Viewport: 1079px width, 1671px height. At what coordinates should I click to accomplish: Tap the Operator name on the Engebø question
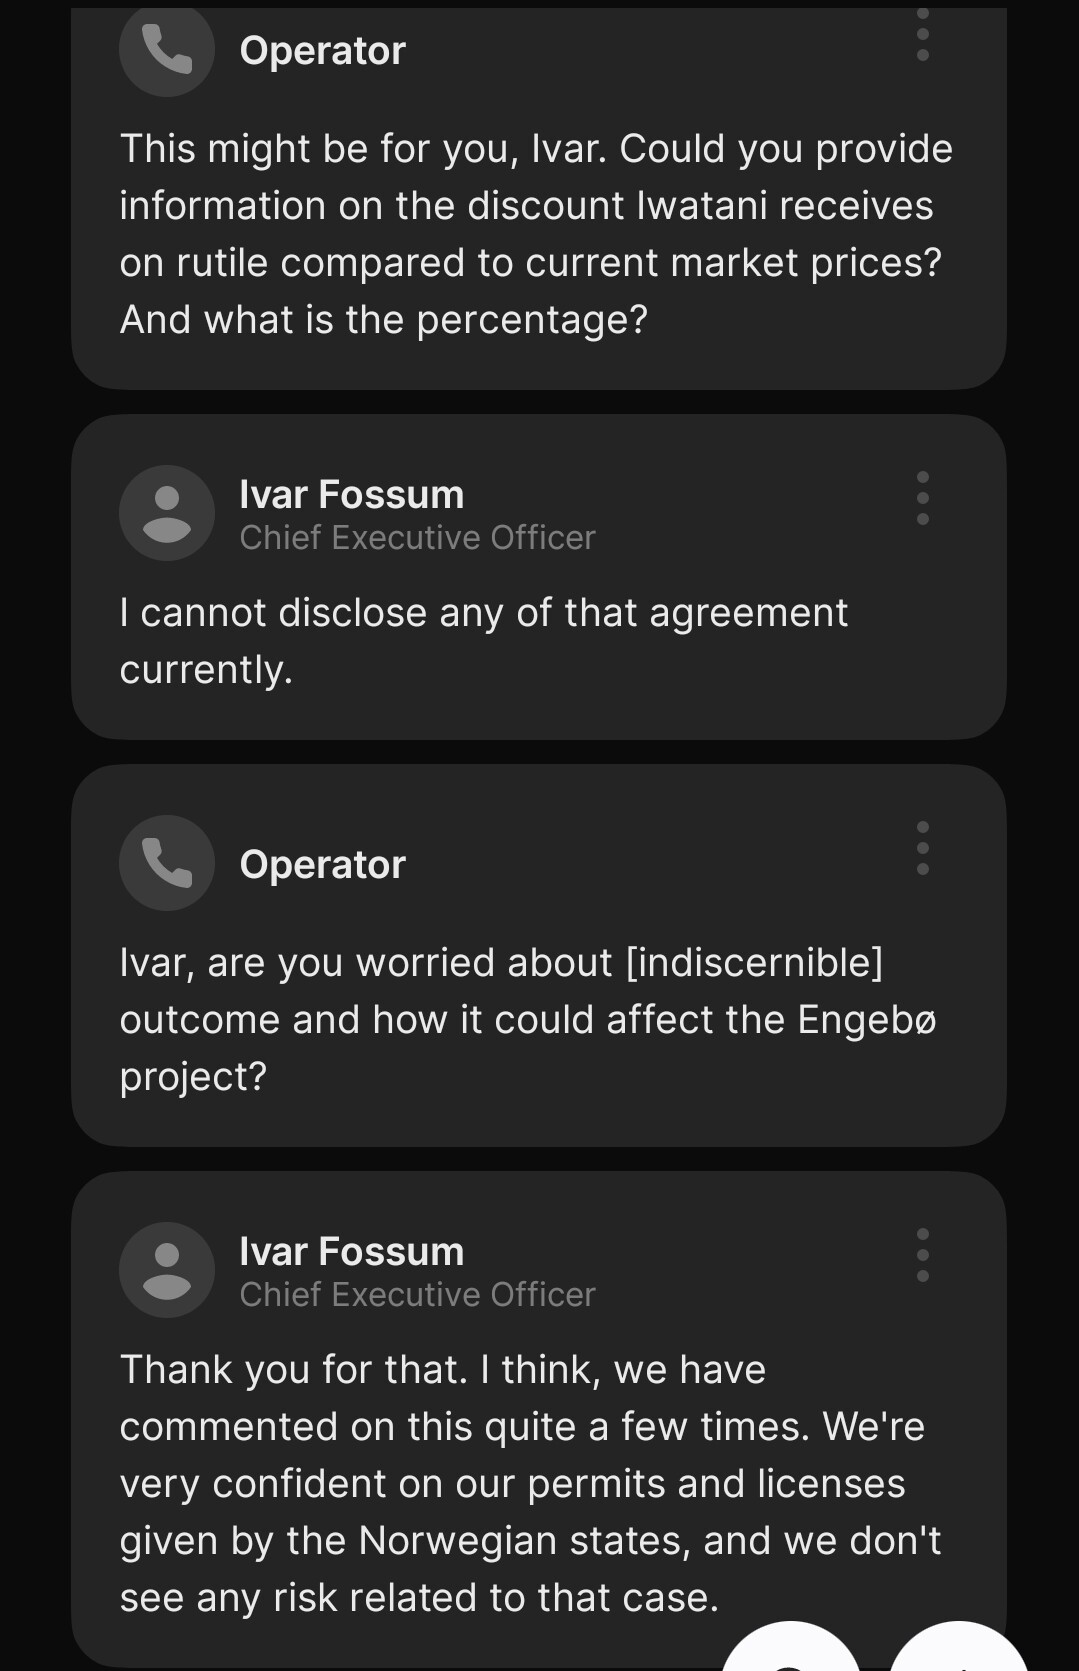click(323, 864)
